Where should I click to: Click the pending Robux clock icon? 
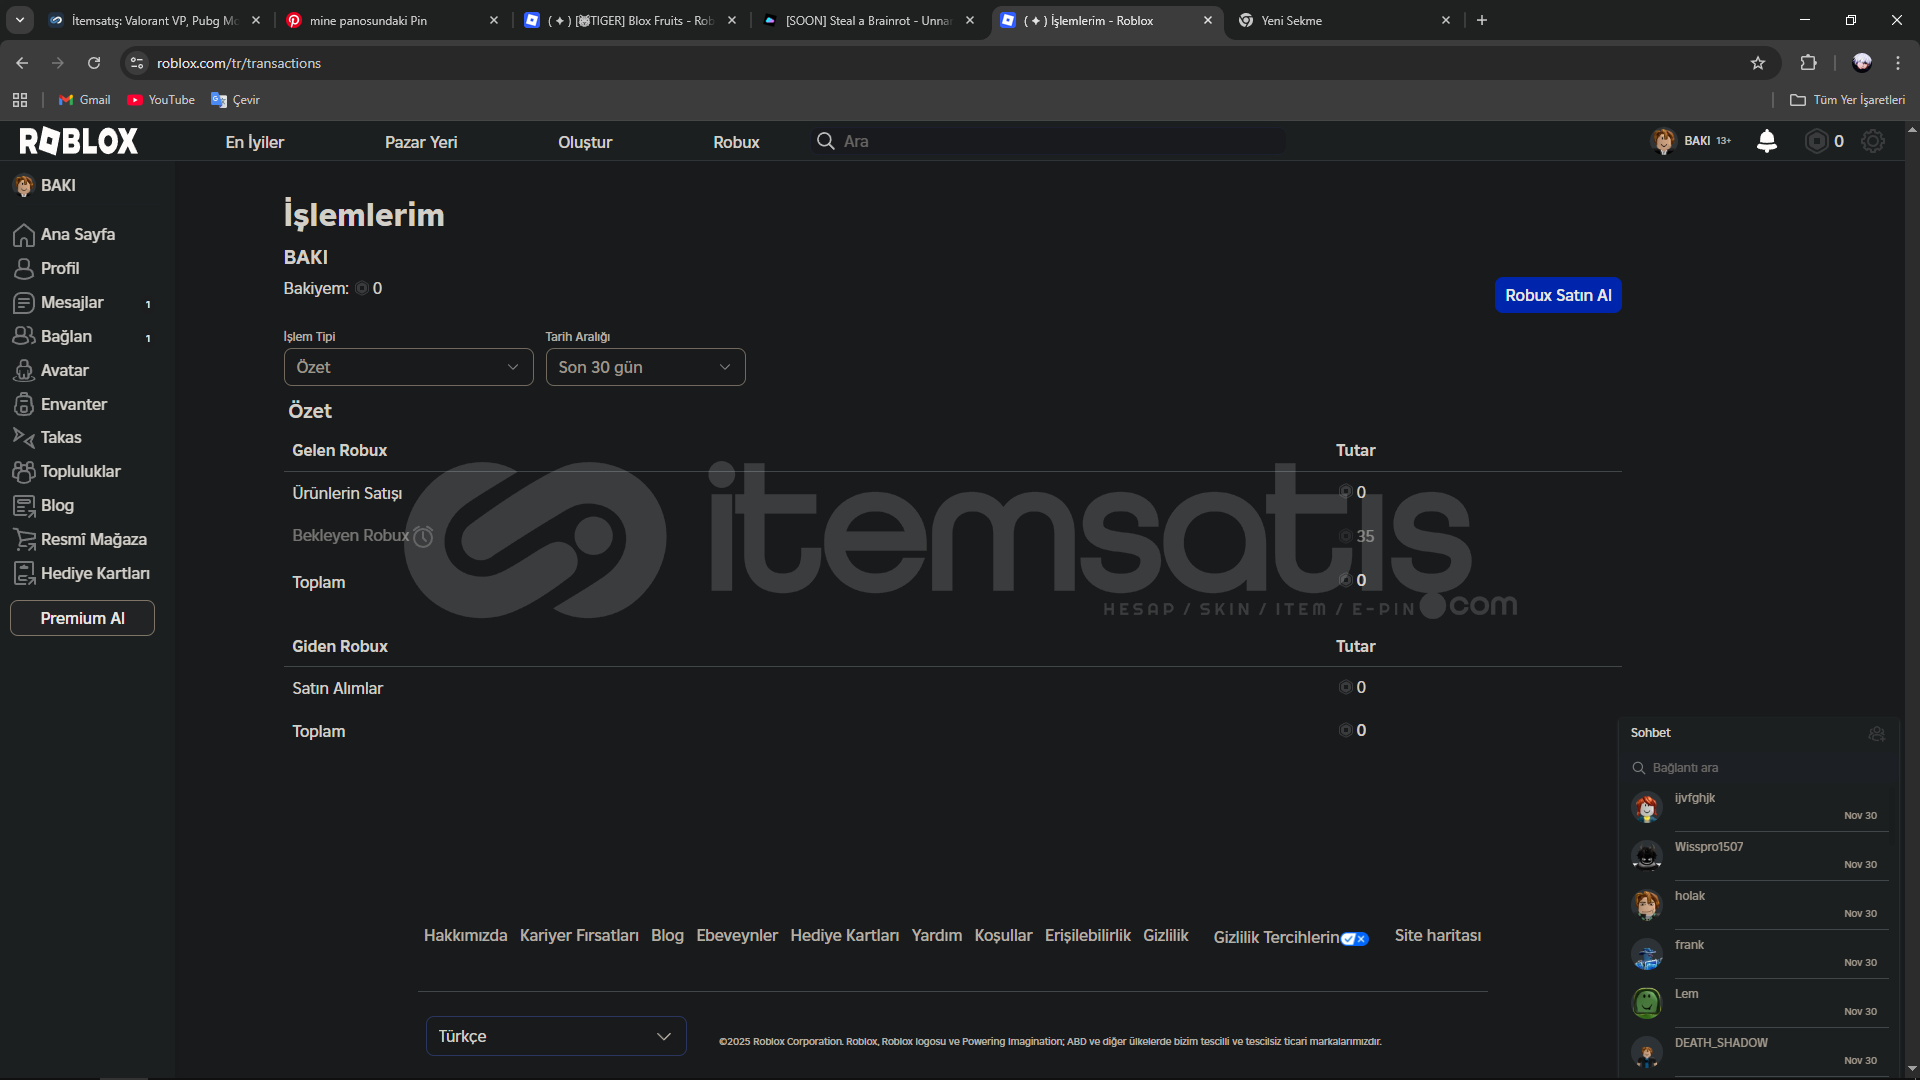click(423, 537)
